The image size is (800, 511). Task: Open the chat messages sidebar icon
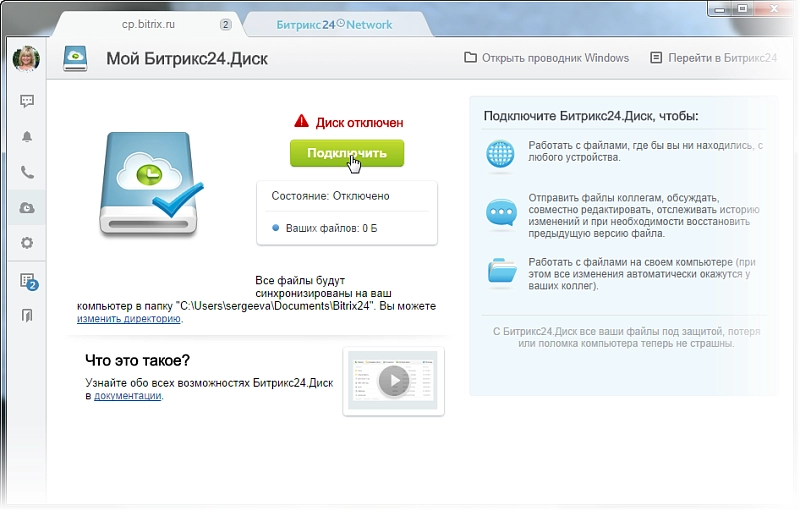27,101
